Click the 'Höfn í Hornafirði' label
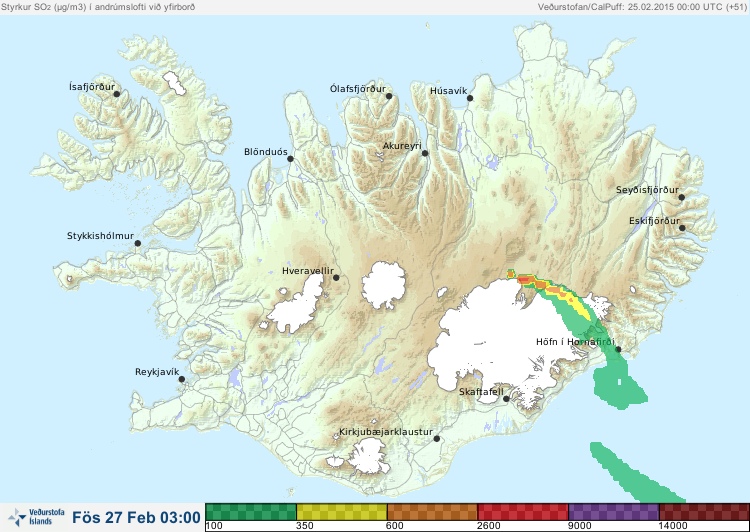The width and height of the screenshot is (750, 532). point(575,342)
